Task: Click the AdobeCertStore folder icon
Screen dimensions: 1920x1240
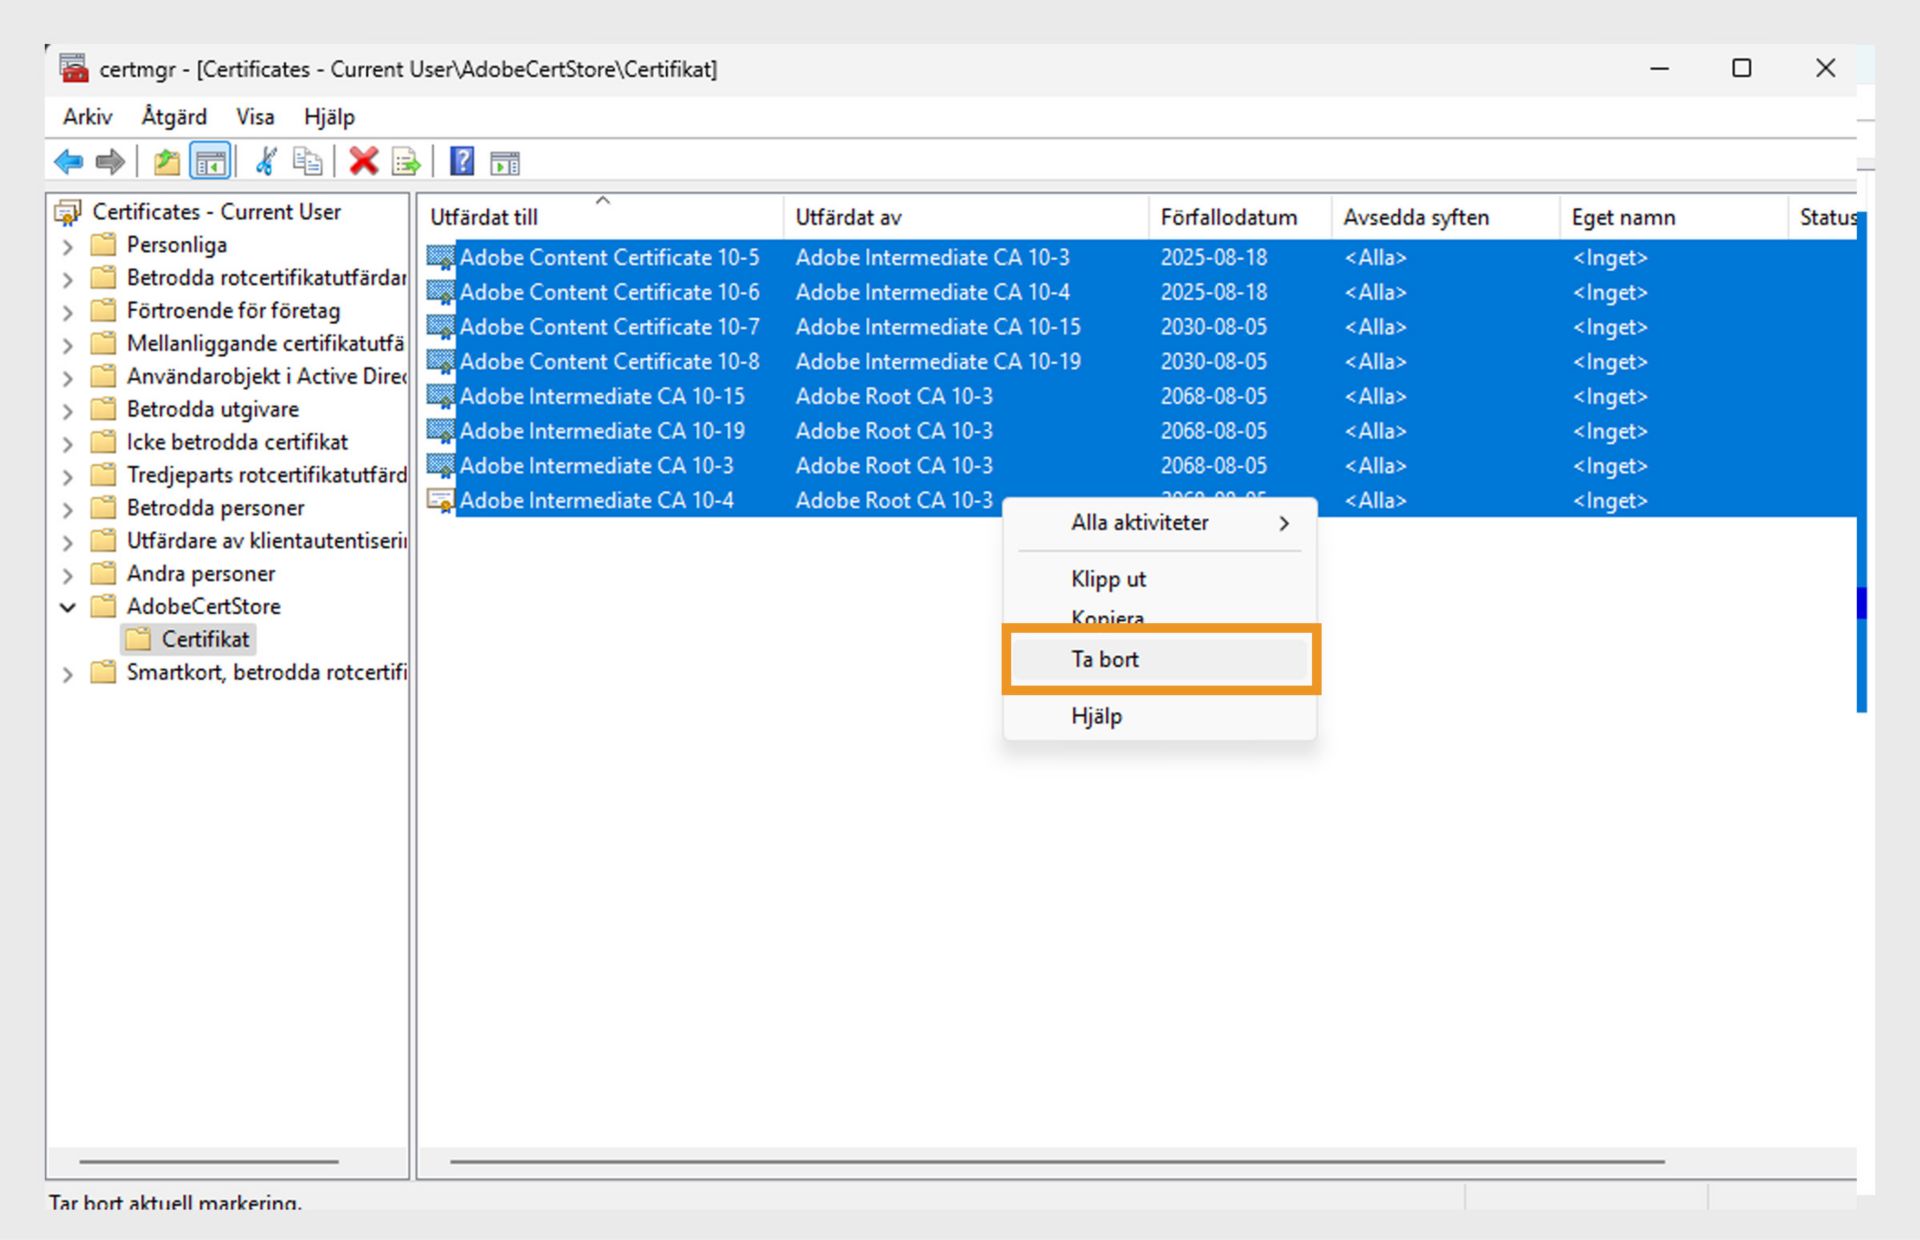Action: (103, 606)
